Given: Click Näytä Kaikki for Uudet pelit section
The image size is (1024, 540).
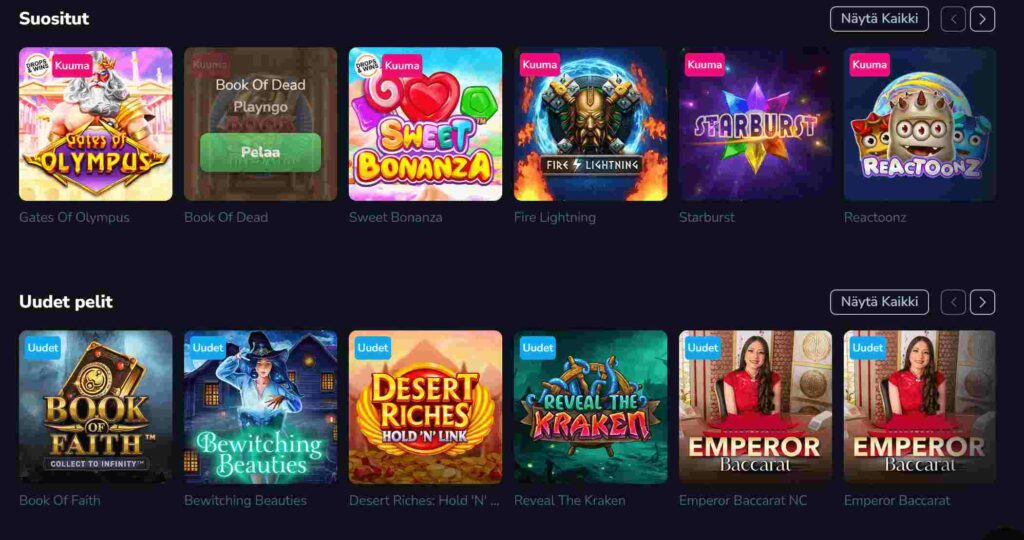Looking at the screenshot, I should [x=879, y=302].
